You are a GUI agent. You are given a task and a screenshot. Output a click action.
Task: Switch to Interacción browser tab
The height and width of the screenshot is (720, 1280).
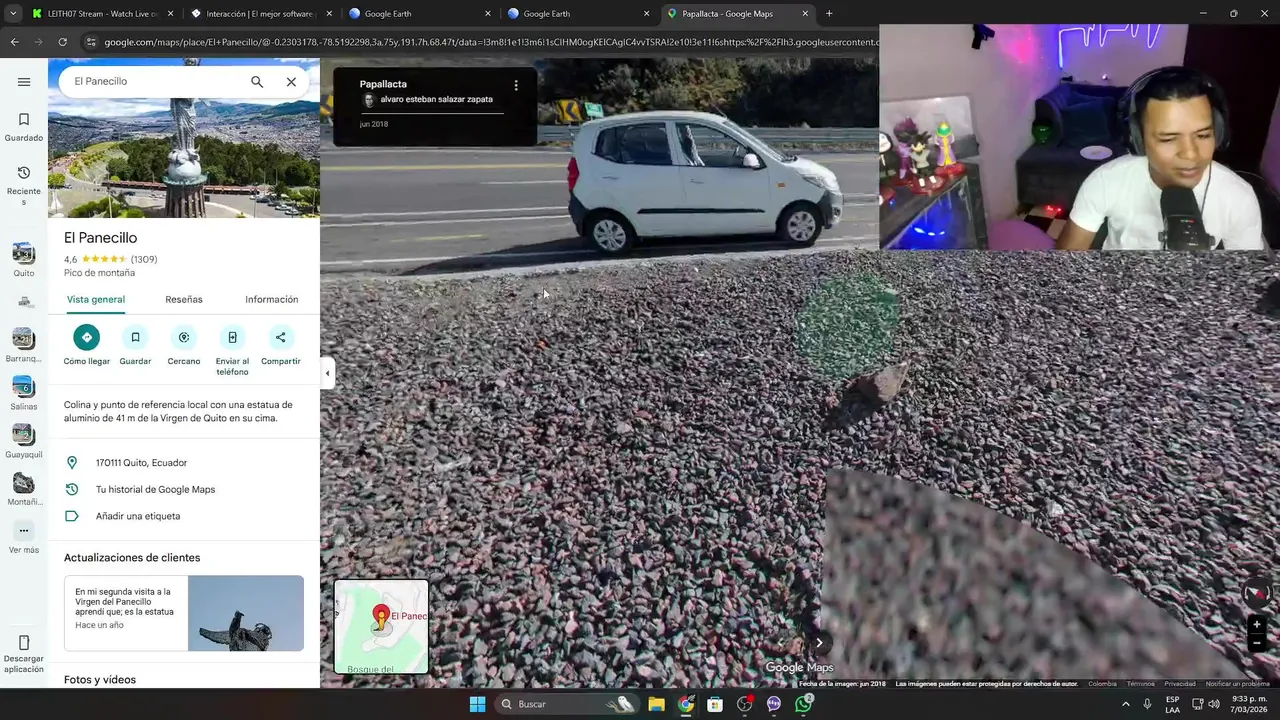260,14
